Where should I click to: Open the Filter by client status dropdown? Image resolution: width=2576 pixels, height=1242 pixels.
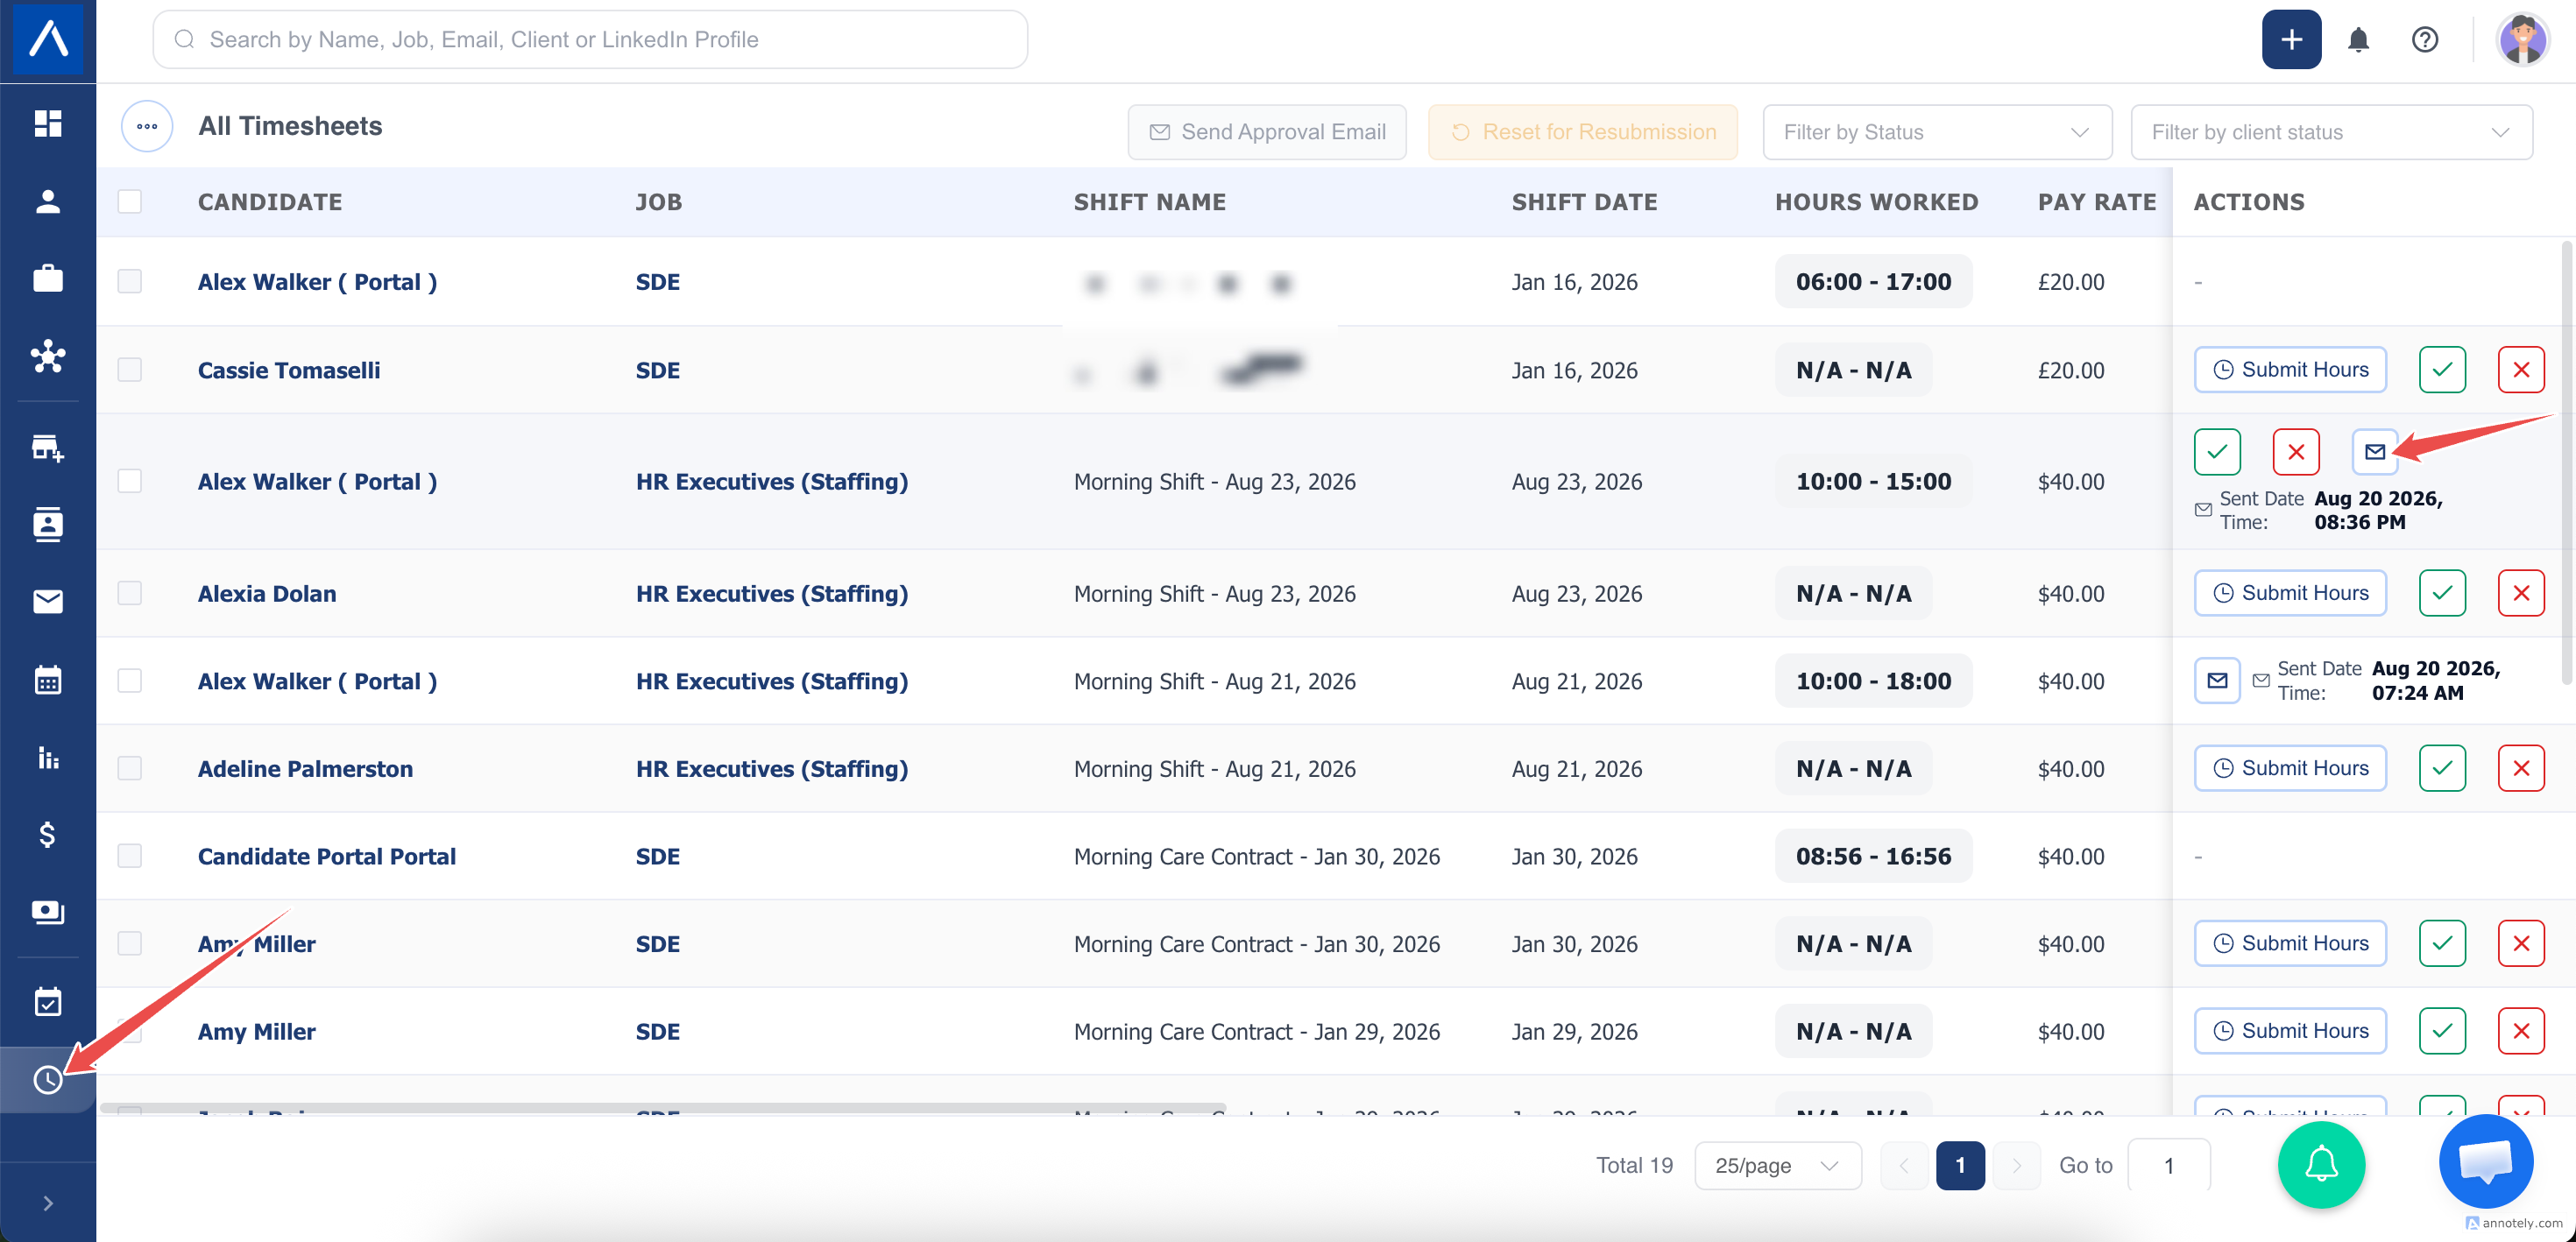(2331, 132)
